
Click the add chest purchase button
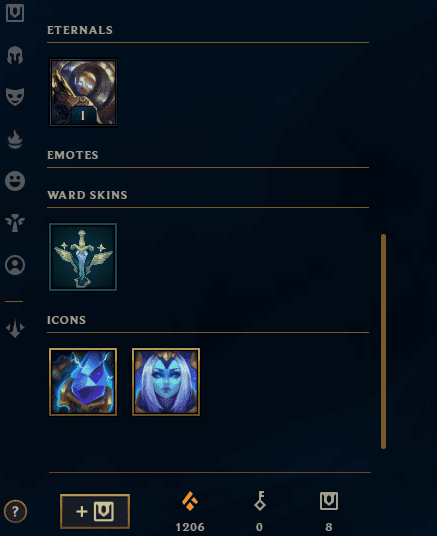click(x=95, y=511)
